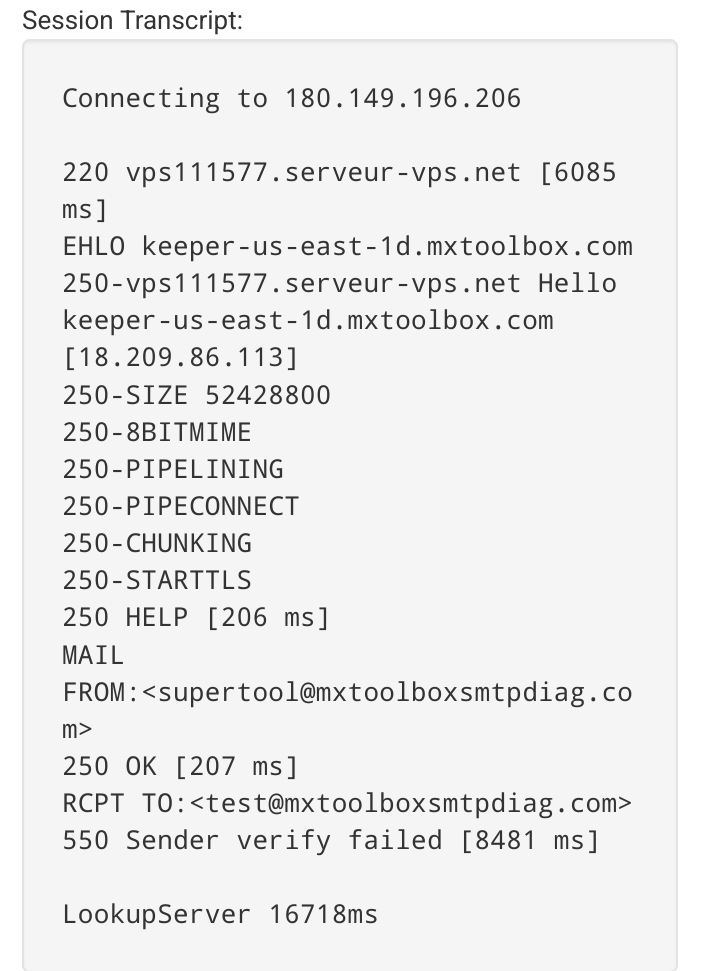The width and height of the screenshot is (719, 971).
Task: Click the Session Transcript heading
Action: coord(133,21)
